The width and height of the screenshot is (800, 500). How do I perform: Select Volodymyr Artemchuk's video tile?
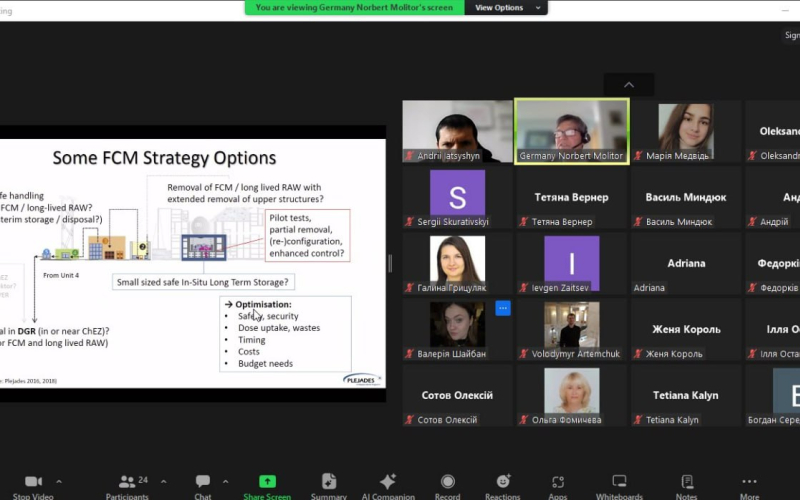pyautogui.click(x=571, y=329)
